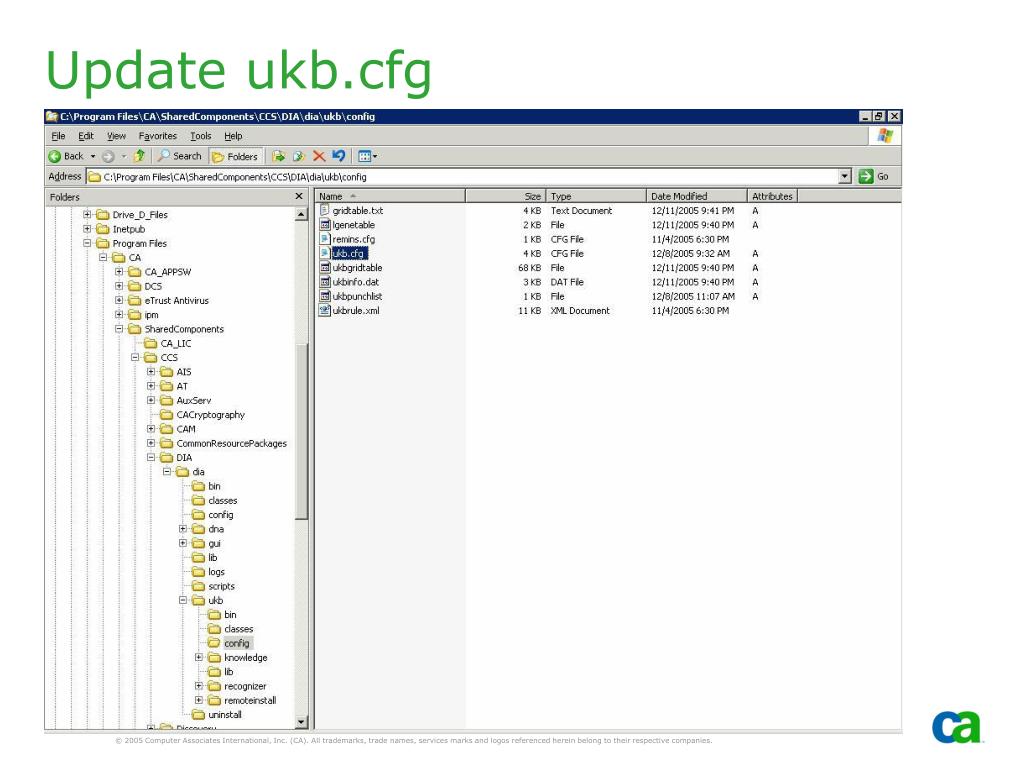This screenshot has height=768, width=1024.
Task: Select the scripts folder icon
Action: pos(199,586)
